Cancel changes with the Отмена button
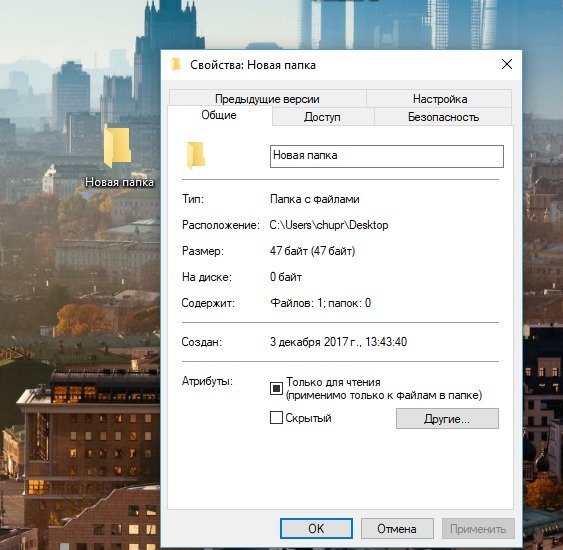Image resolution: width=563 pixels, height=550 pixels. pos(397,528)
